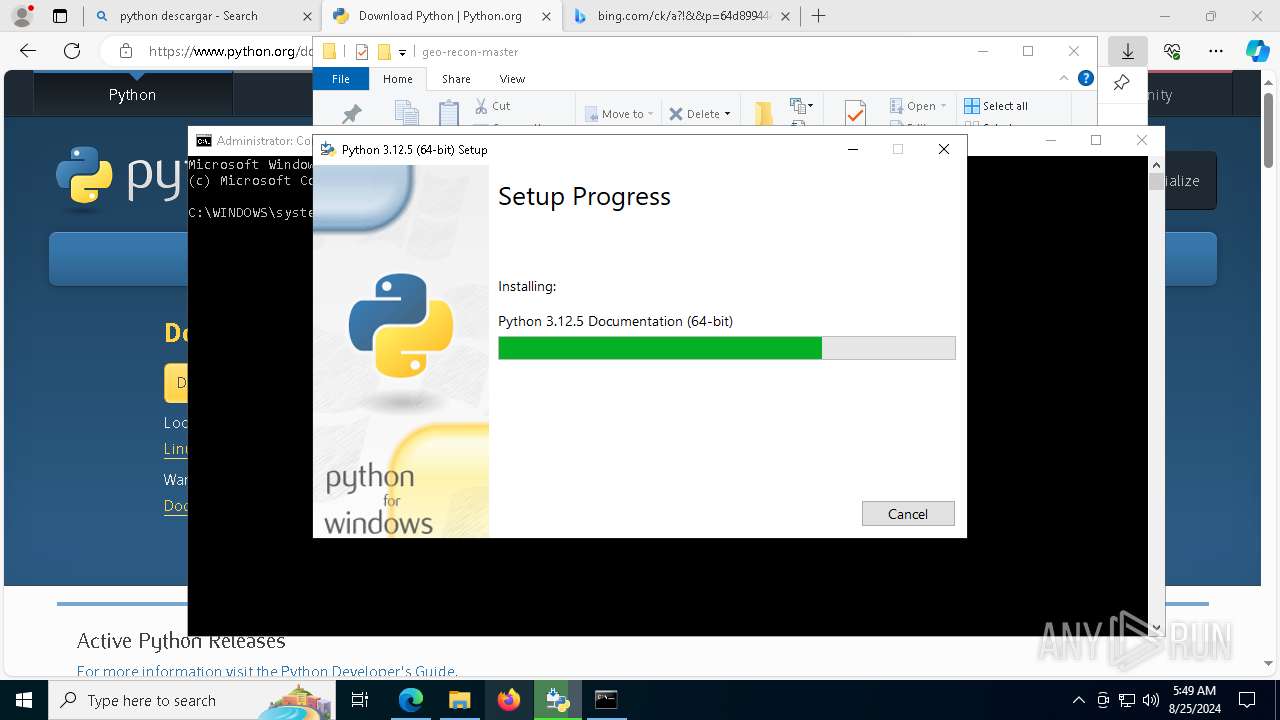Close the python descargar Search tab
Viewport: 1280px width, 720px height.
click(307, 16)
